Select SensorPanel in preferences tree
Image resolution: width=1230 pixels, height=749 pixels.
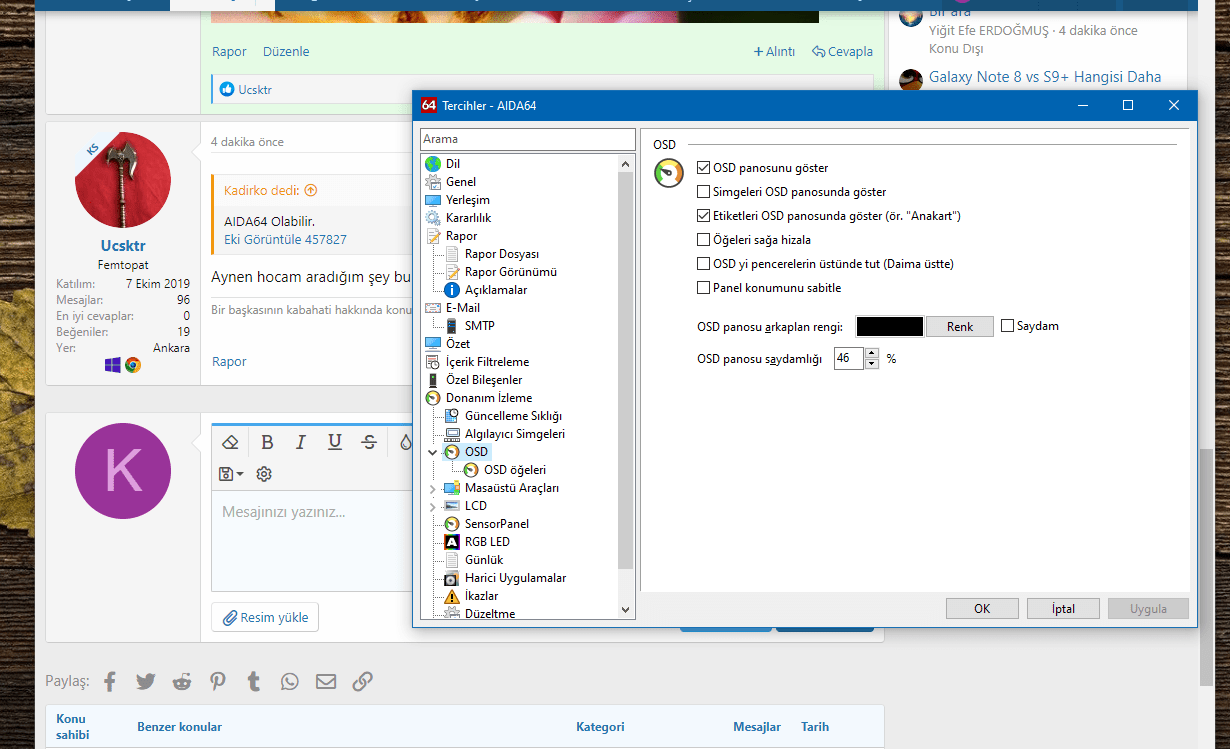[x=497, y=524]
